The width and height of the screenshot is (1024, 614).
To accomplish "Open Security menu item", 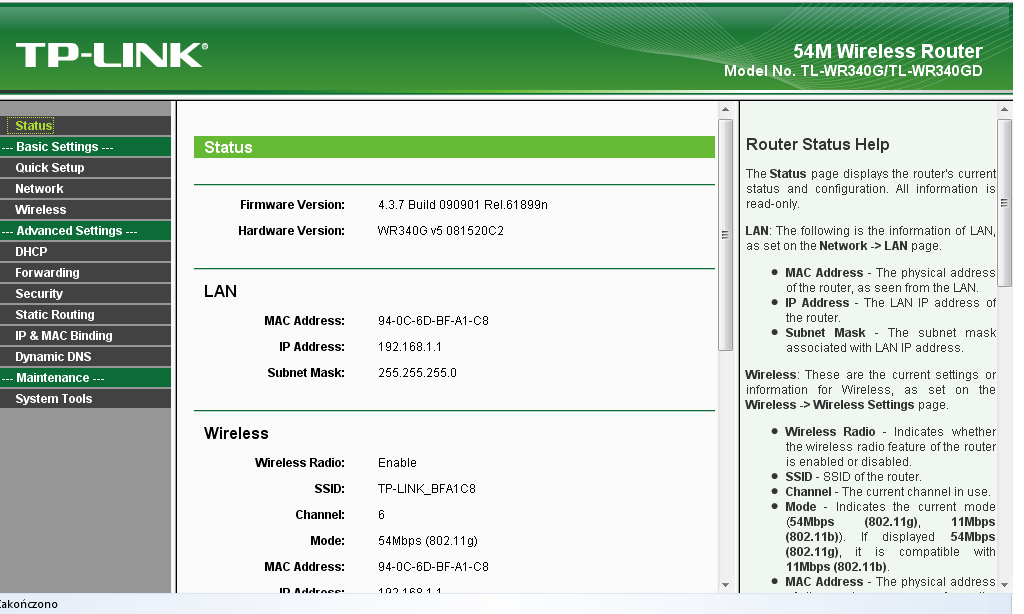I will pyautogui.click(x=39, y=294).
